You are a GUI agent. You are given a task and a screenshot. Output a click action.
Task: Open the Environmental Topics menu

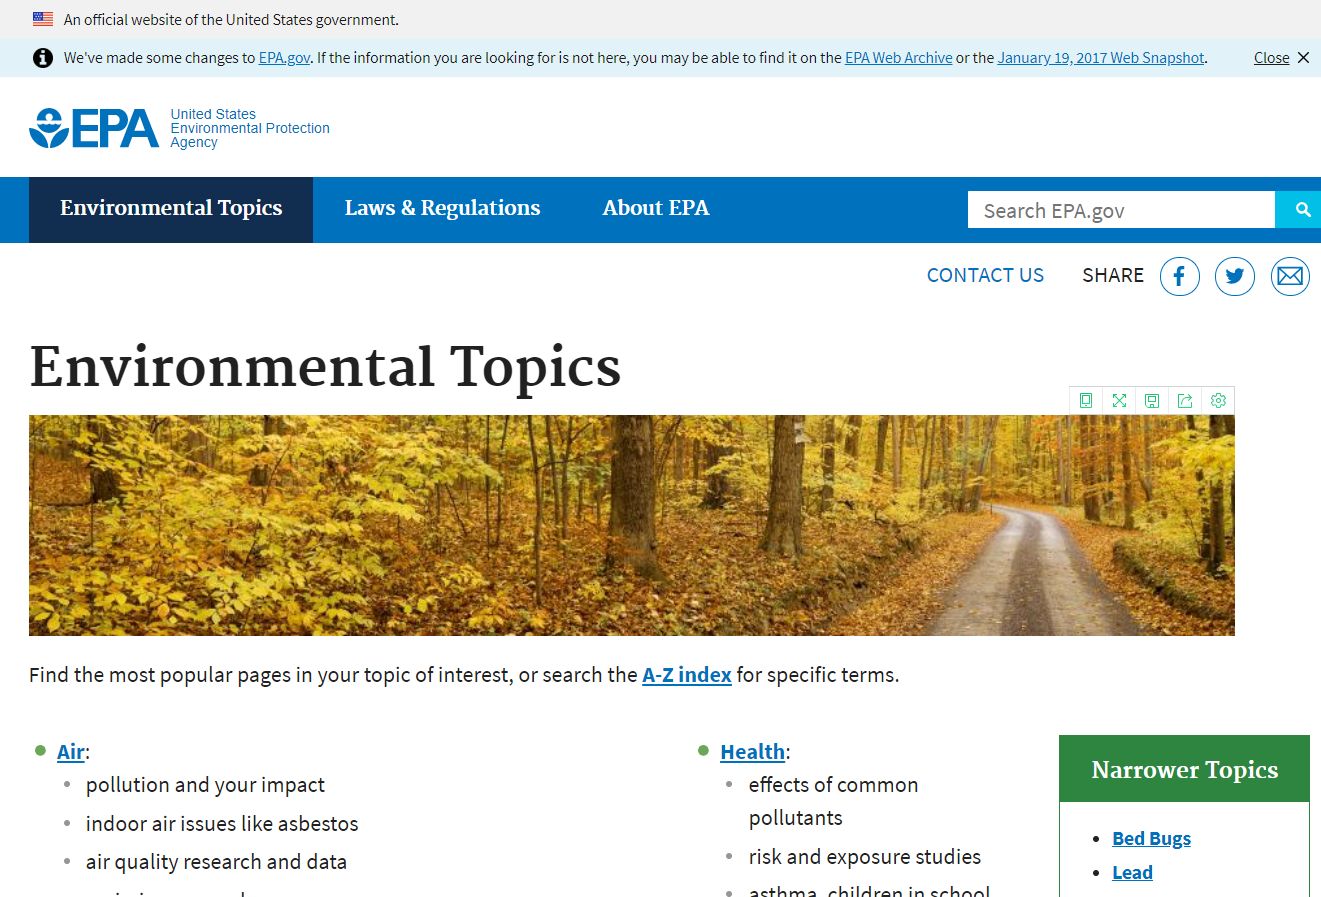click(171, 209)
